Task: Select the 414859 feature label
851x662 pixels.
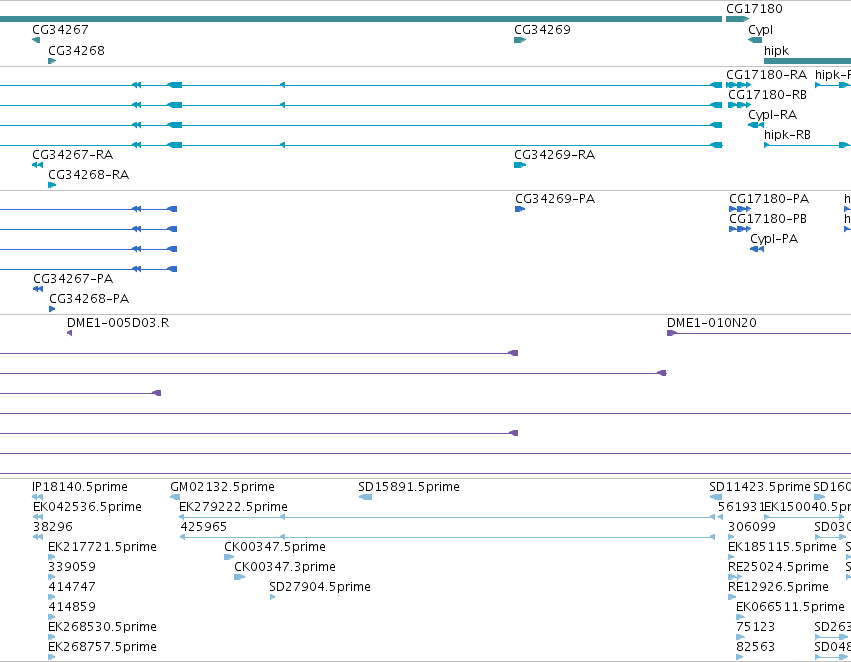Action: pyautogui.click(x=72, y=607)
